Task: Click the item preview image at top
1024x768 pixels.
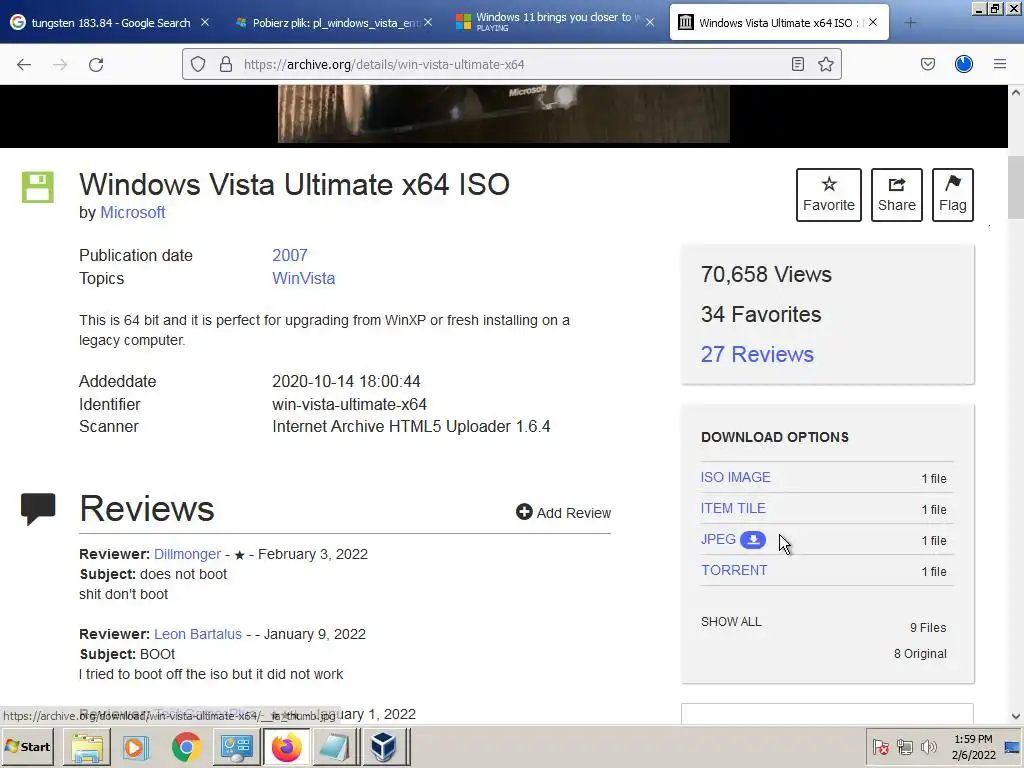Action: coord(504,114)
